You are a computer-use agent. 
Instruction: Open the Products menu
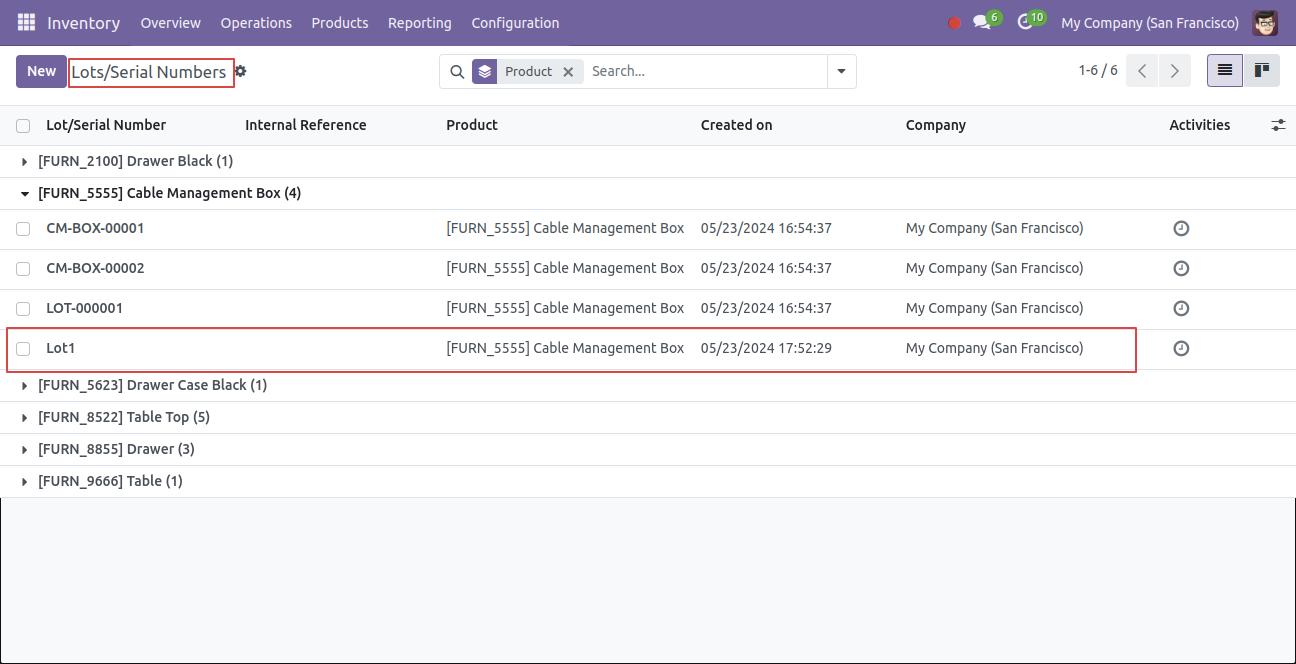pyautogui.click(x=340, y=23)
